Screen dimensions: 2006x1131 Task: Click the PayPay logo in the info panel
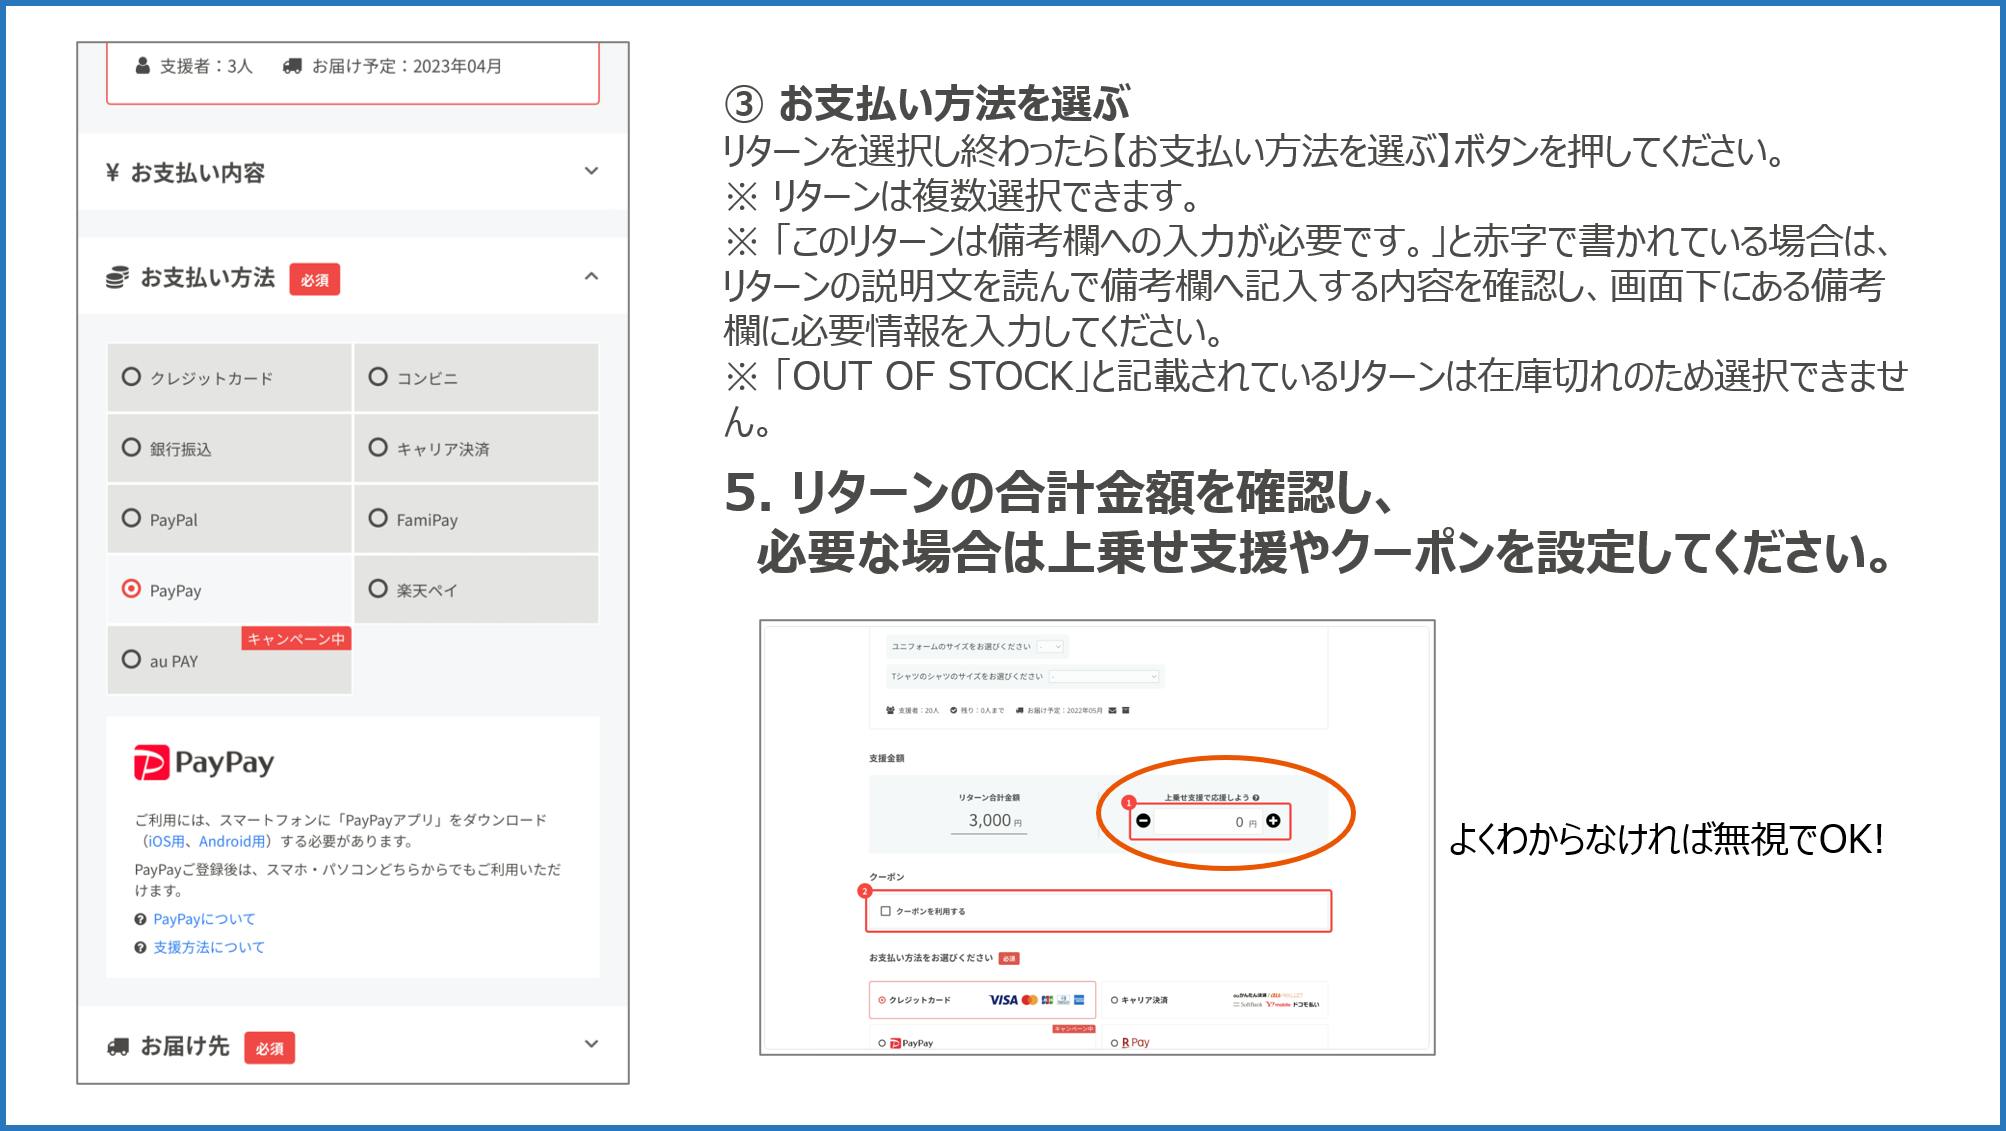tap(204, 763)
